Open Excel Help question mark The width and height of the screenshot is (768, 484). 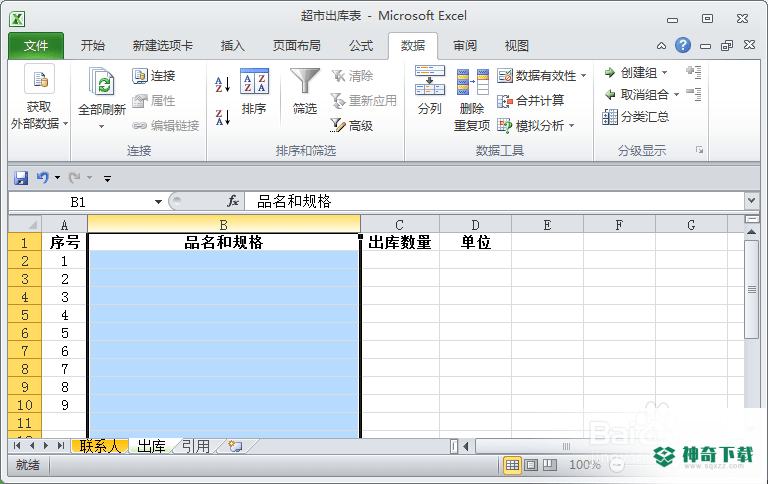(x=683, y=46)
